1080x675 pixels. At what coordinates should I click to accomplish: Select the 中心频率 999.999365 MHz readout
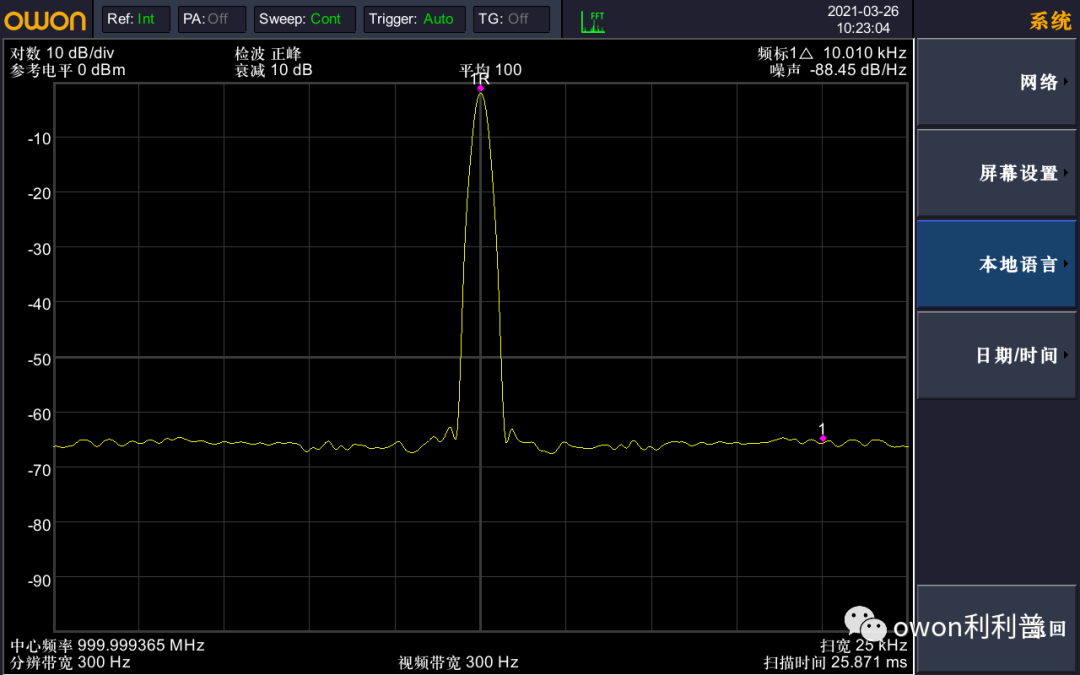click(x=107, y=645)
